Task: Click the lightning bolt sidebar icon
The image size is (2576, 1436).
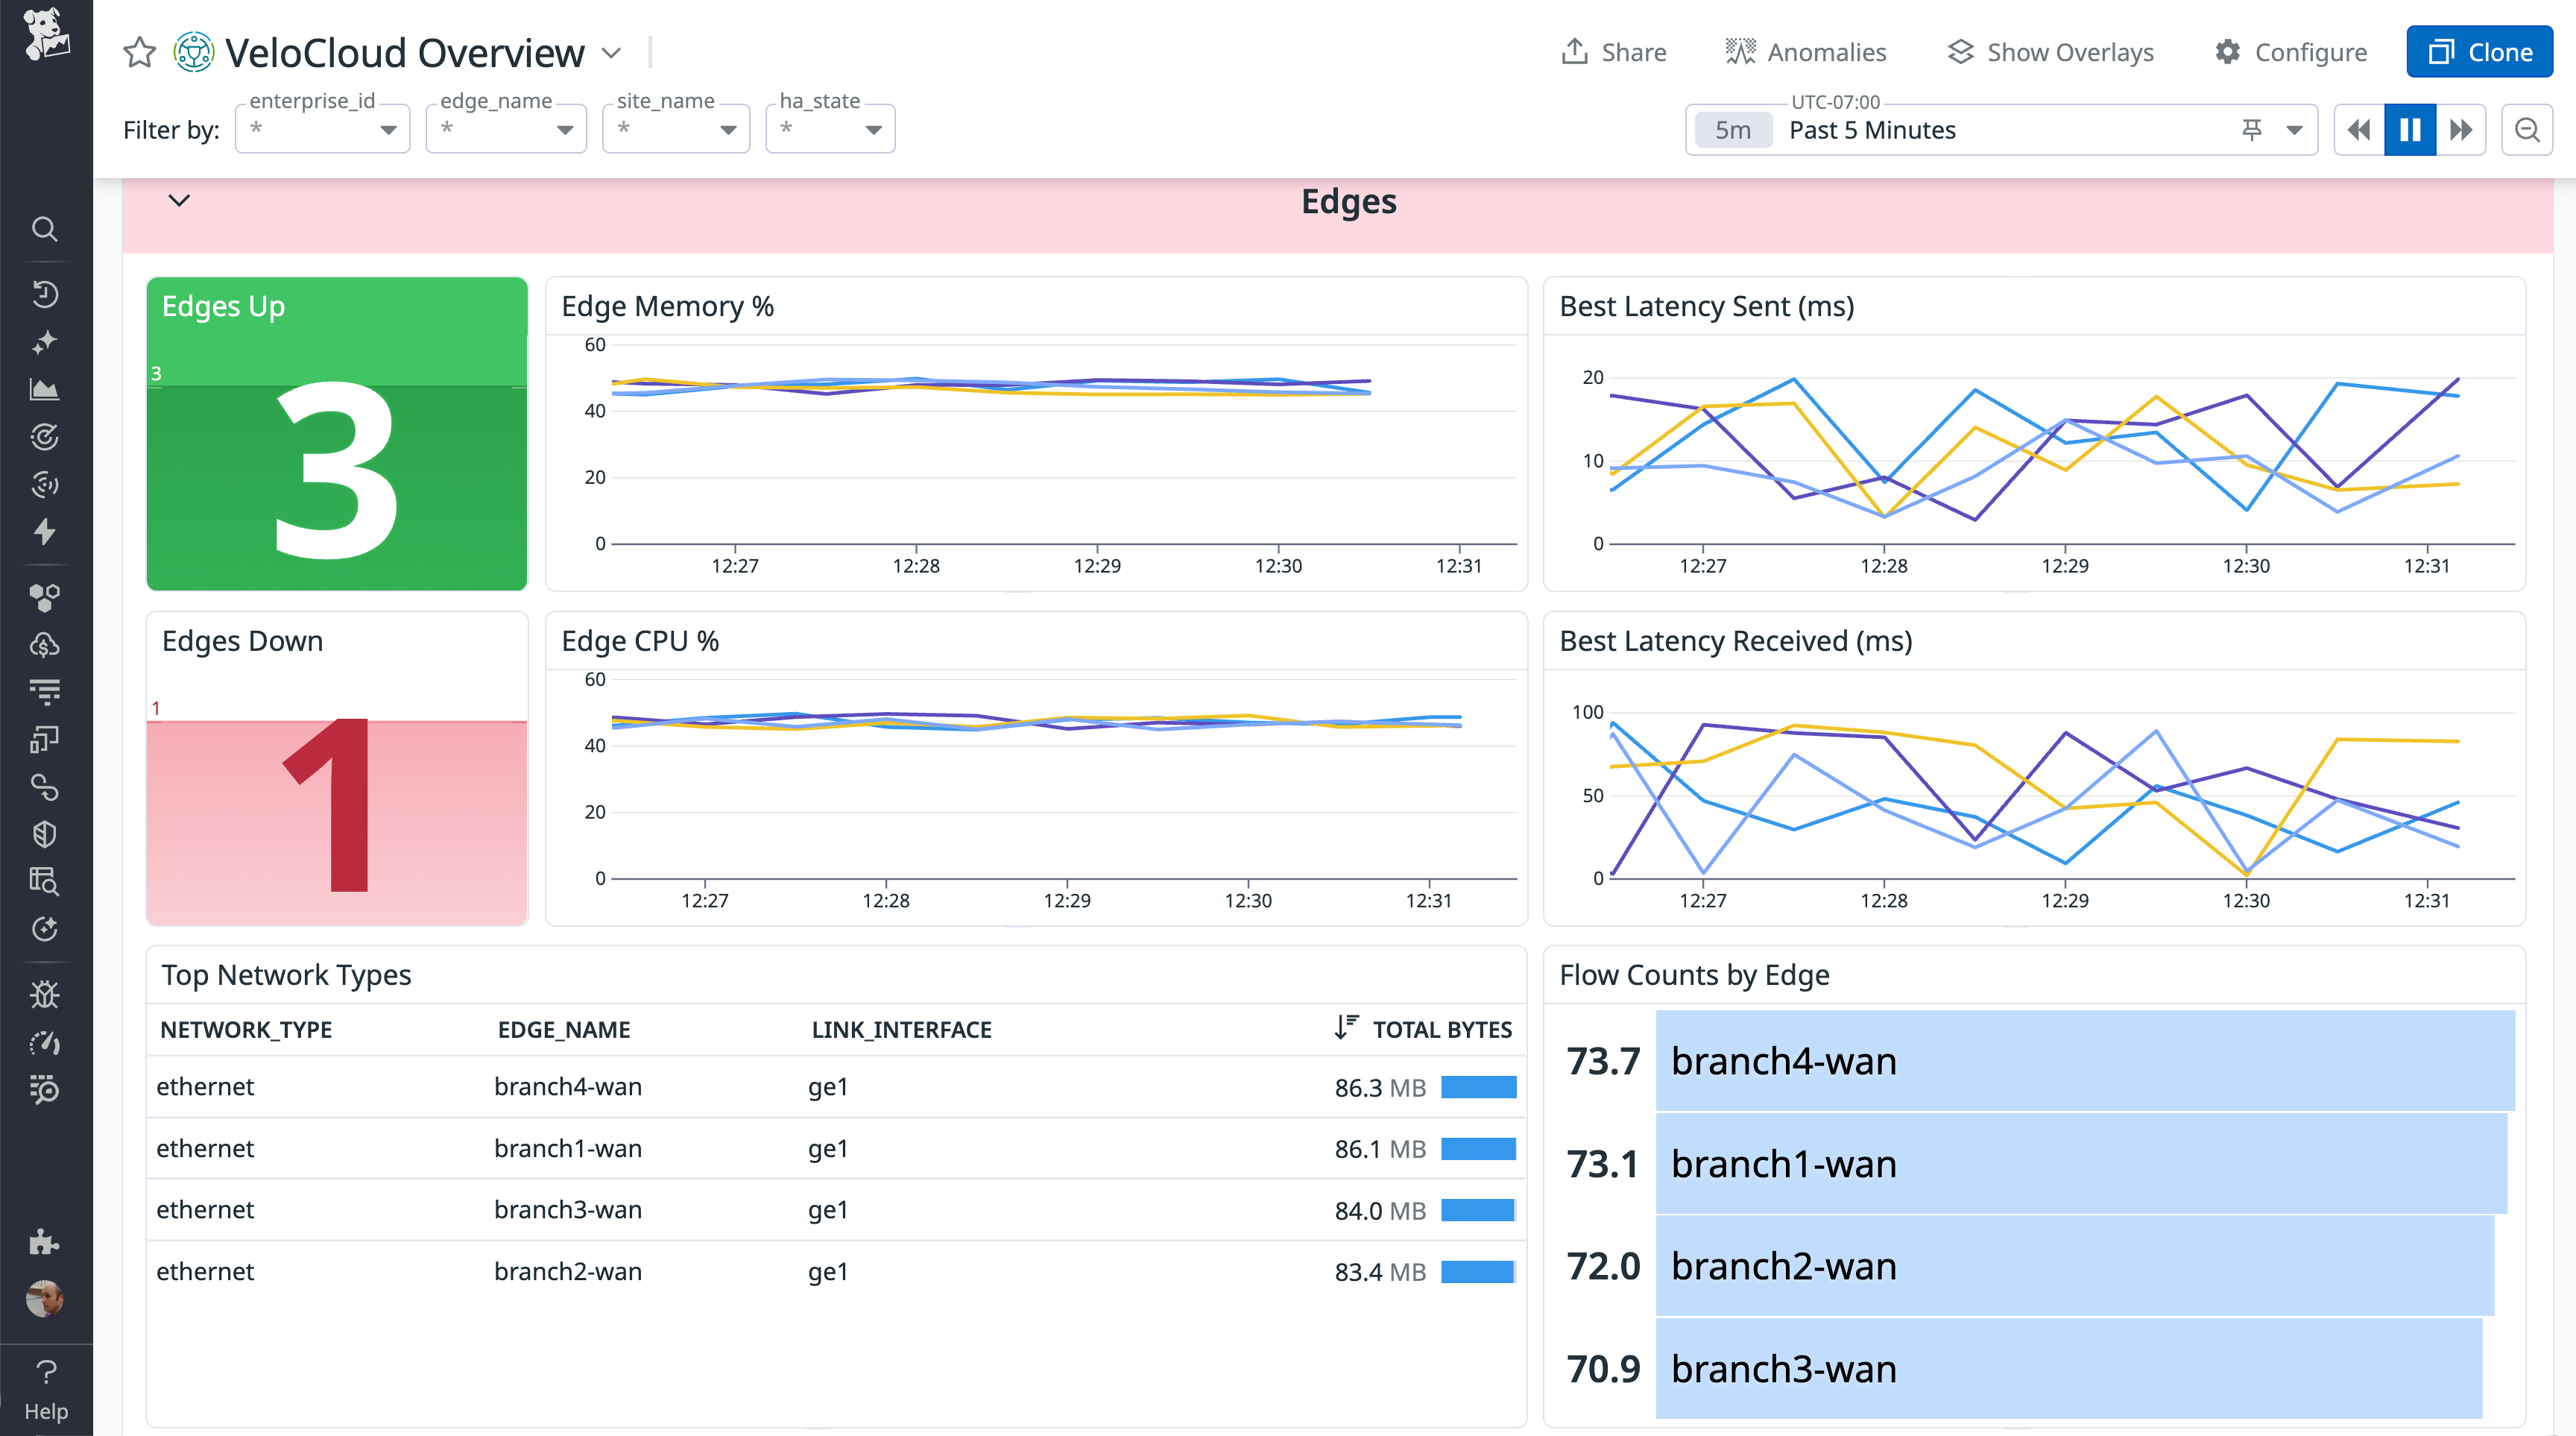Action: [45, 532]
